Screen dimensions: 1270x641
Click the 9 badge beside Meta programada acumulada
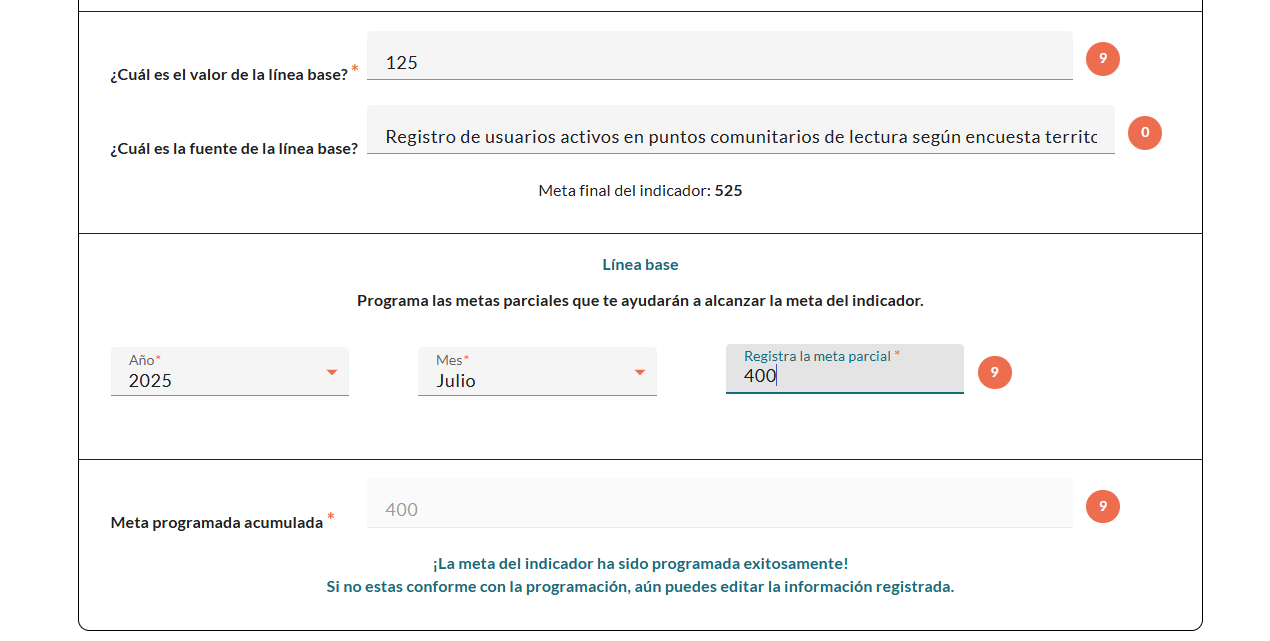1102,507
